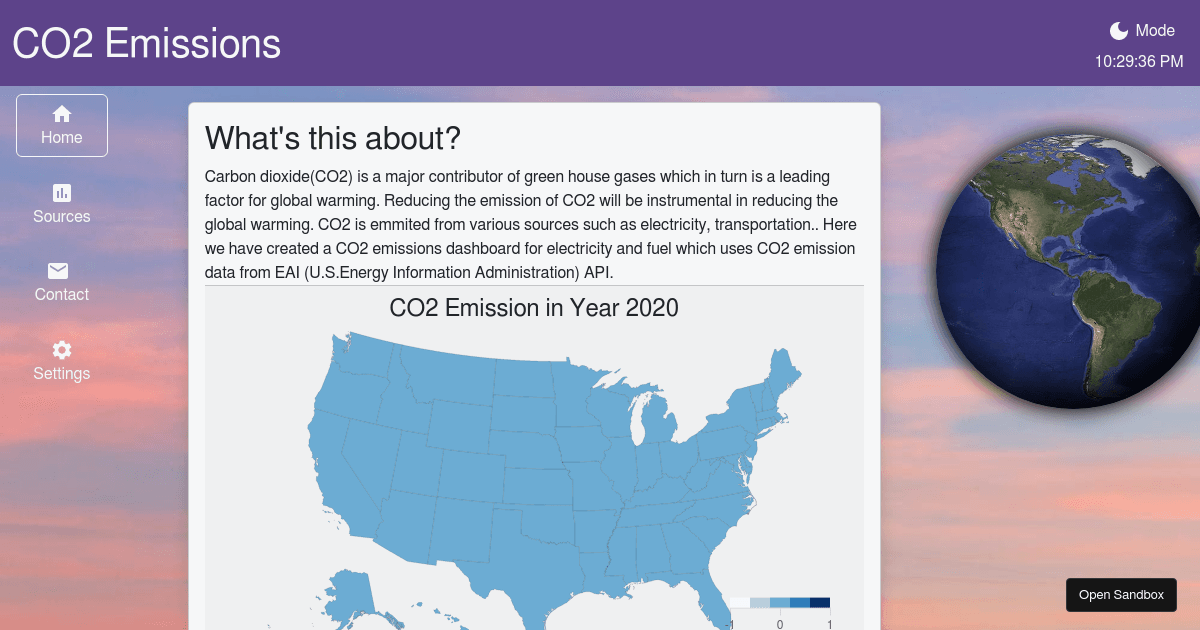Select the home symbol above the Home label
This screenshot has width=1200, height=630.
pos(61,113)
